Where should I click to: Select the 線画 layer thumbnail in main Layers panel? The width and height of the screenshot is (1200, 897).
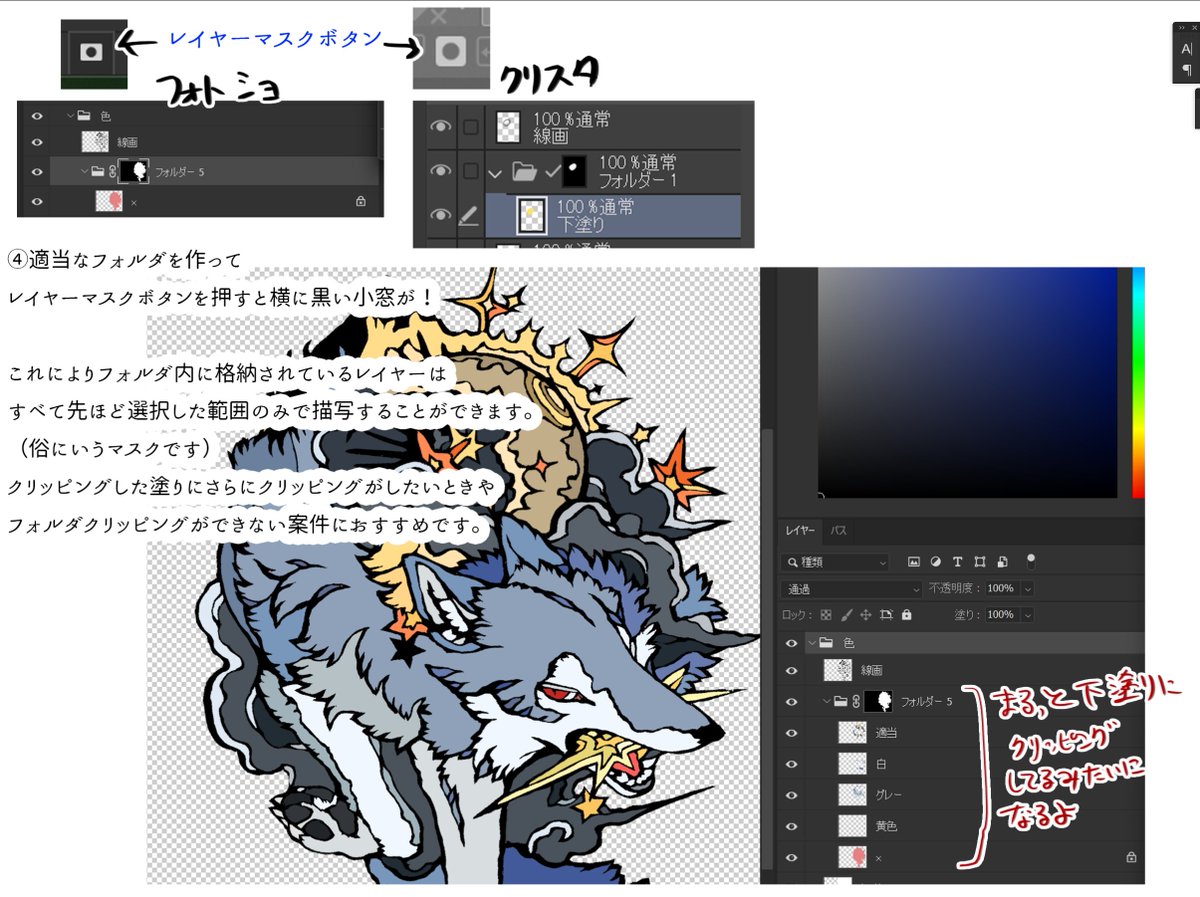(837, 670)
